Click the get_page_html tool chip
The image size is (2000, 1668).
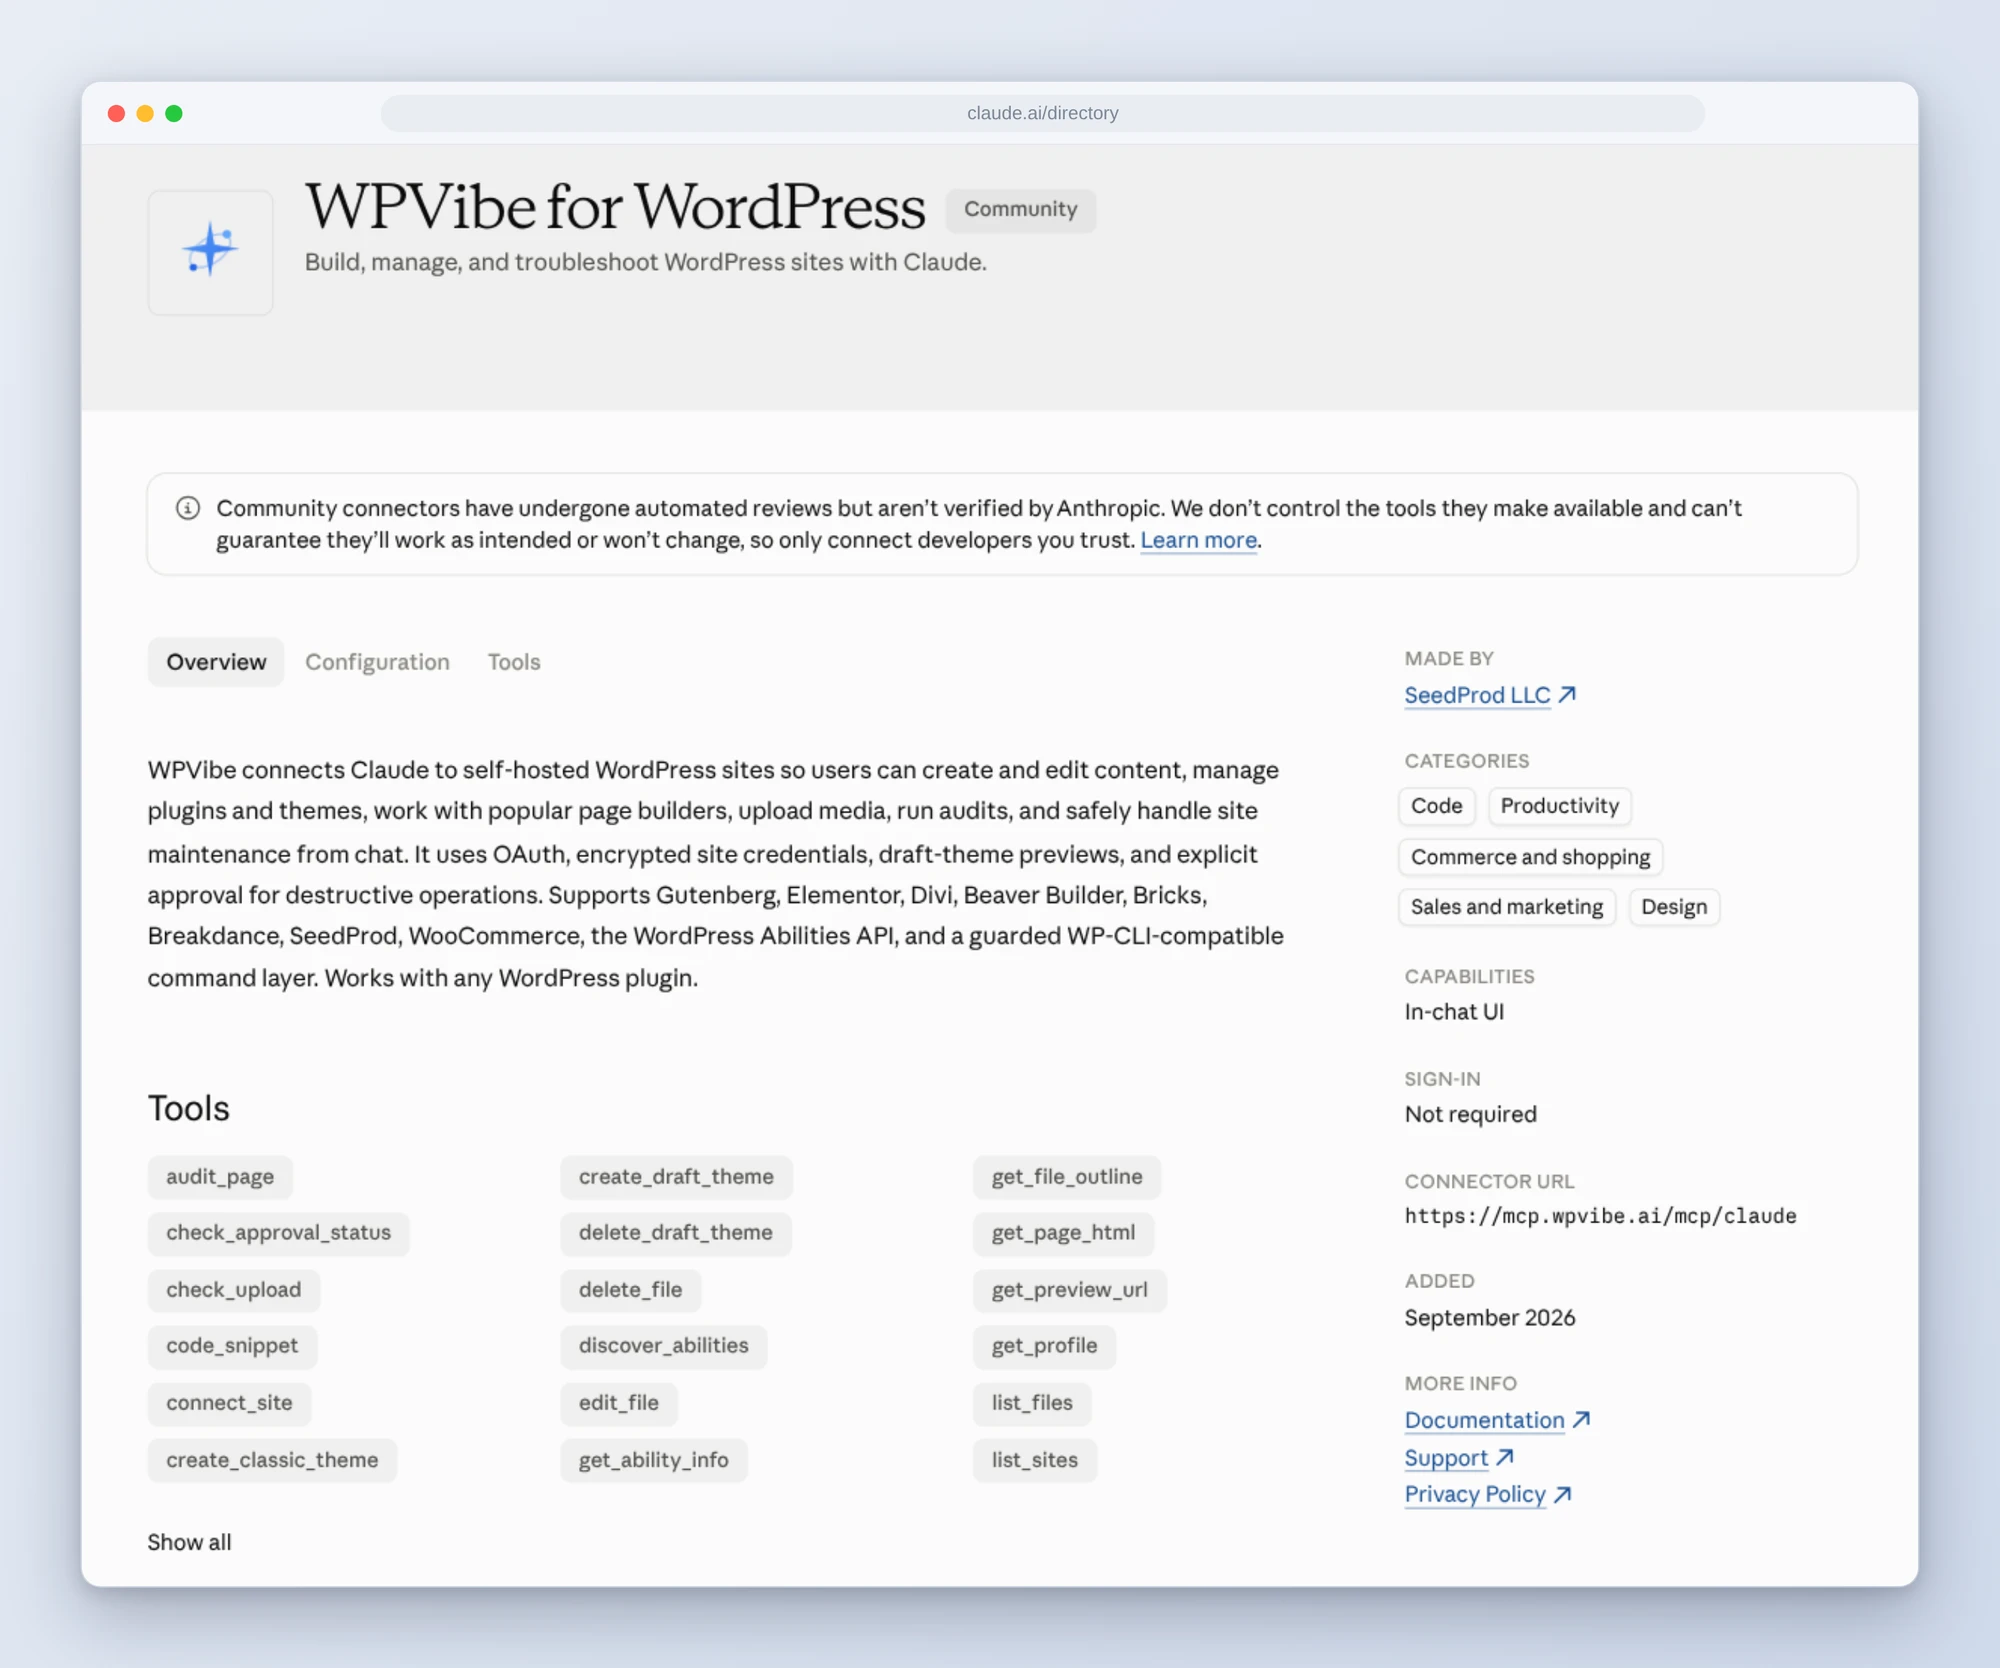[1063, 1233]
